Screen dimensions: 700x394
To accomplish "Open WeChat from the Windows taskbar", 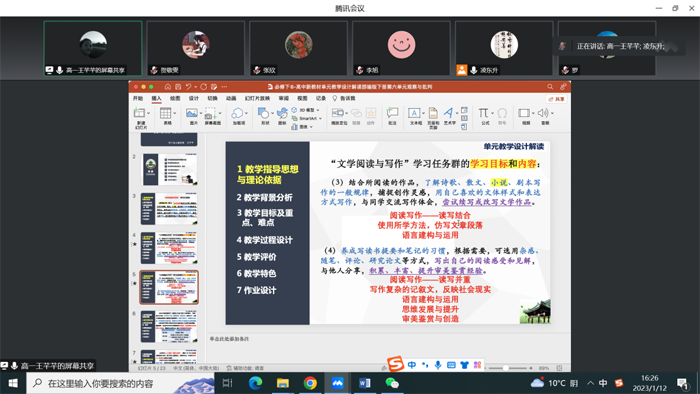I will pyautogui.click(x=392, y=383).
